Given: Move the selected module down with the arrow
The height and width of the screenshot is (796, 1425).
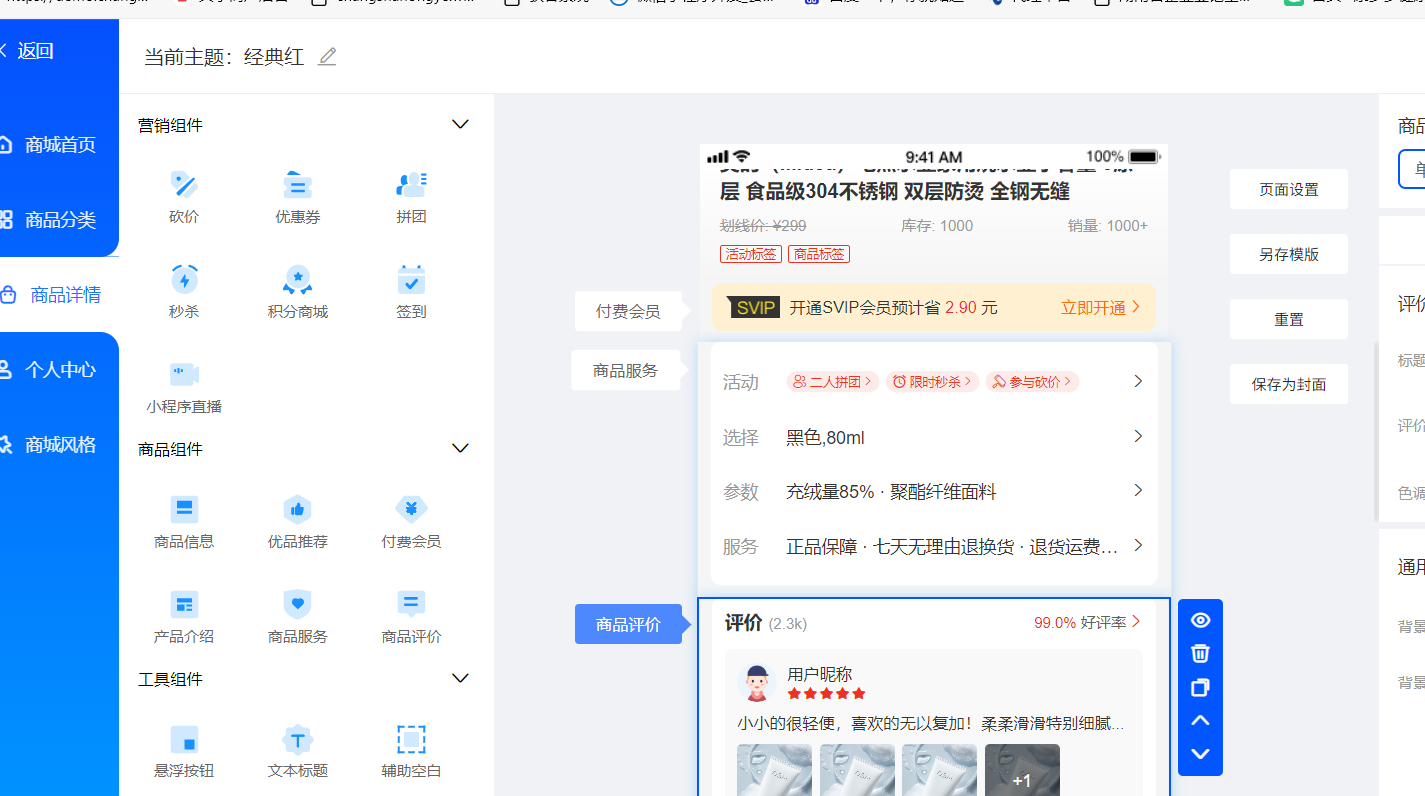Looking at the screenshot, I should click(1201, 754).
